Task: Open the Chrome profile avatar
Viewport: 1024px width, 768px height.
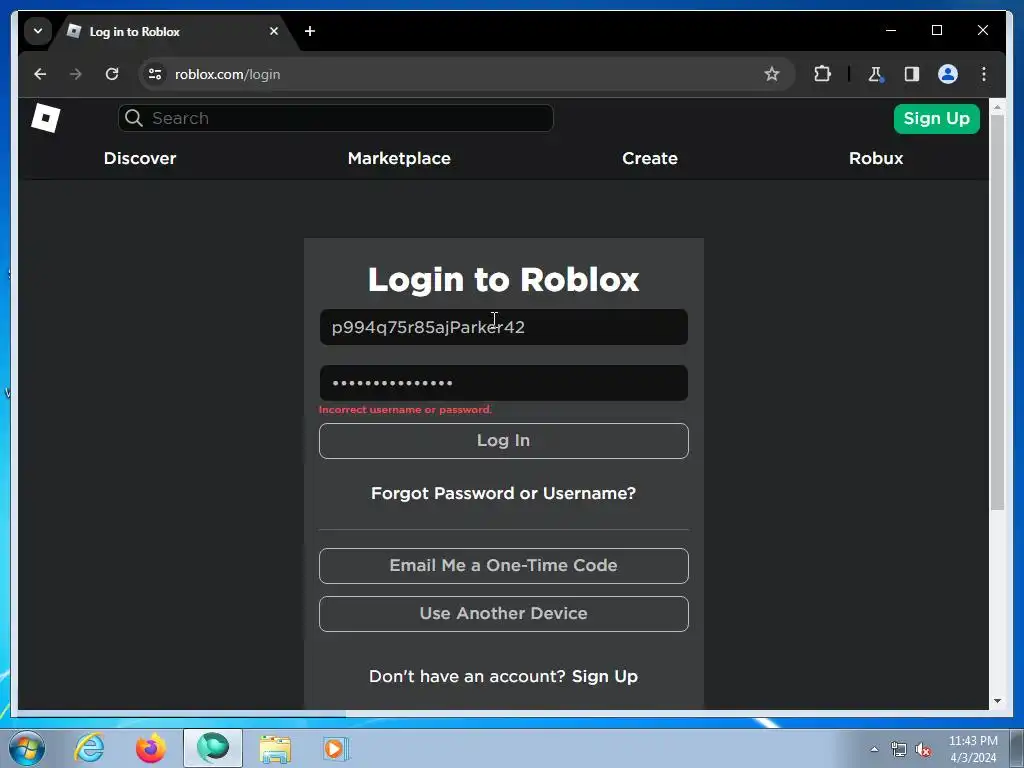Action: point(948,74)
